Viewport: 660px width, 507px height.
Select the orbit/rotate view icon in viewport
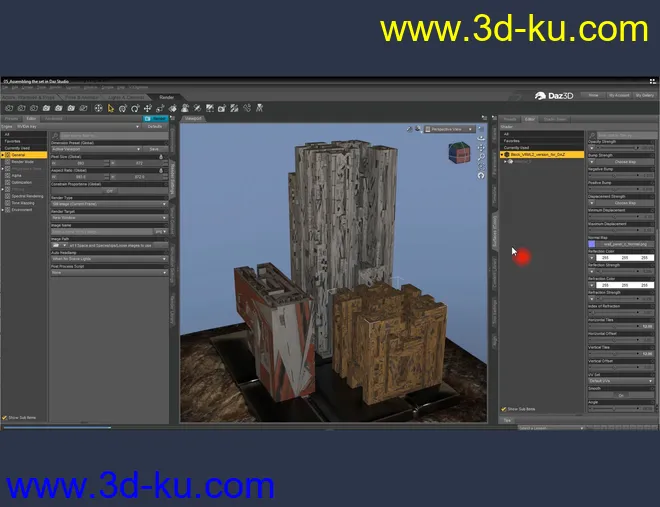(x=480, y=139)
